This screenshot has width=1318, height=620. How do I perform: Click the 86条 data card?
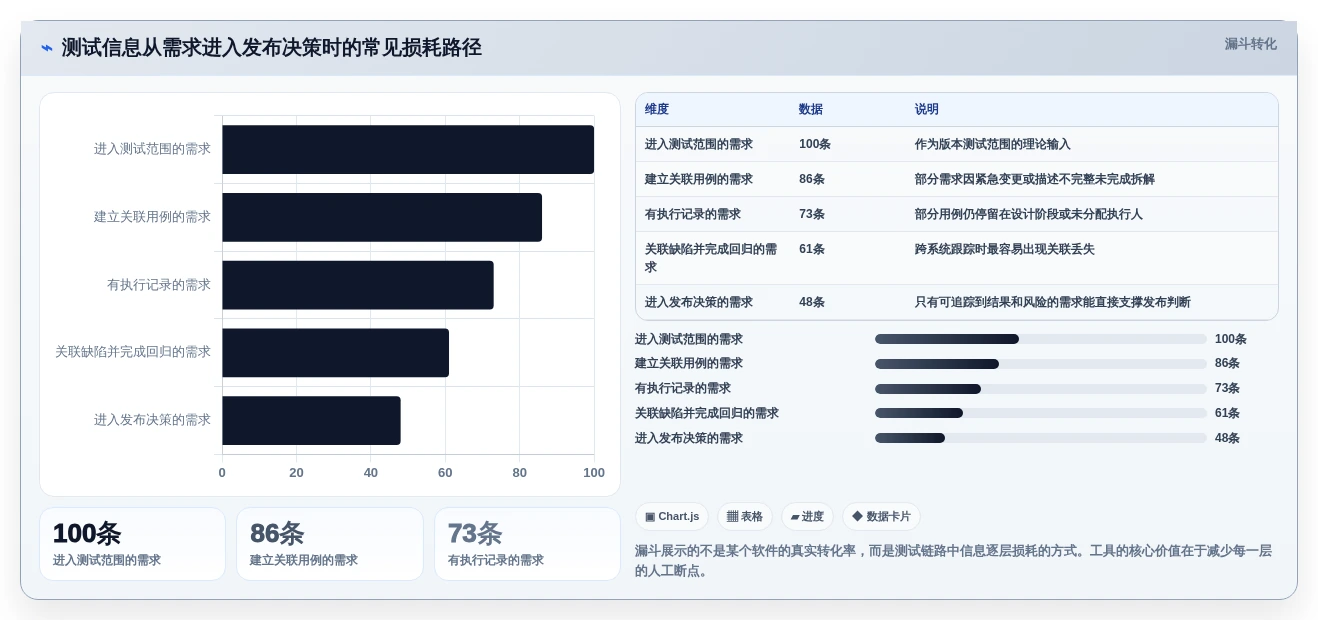click(330, 544)
